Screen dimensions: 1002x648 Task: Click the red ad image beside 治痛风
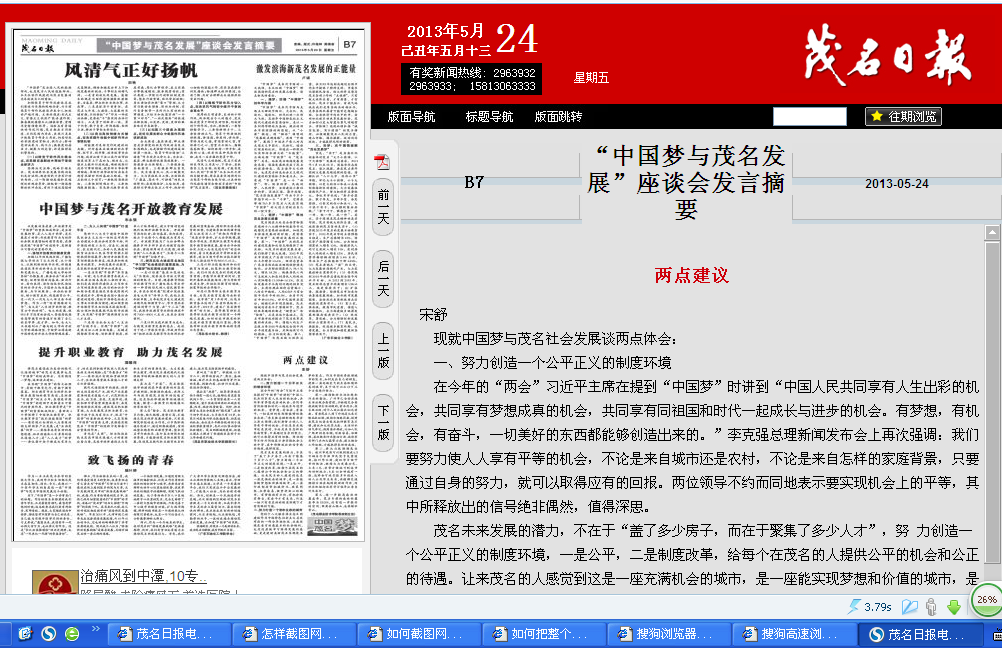point(55,582)
